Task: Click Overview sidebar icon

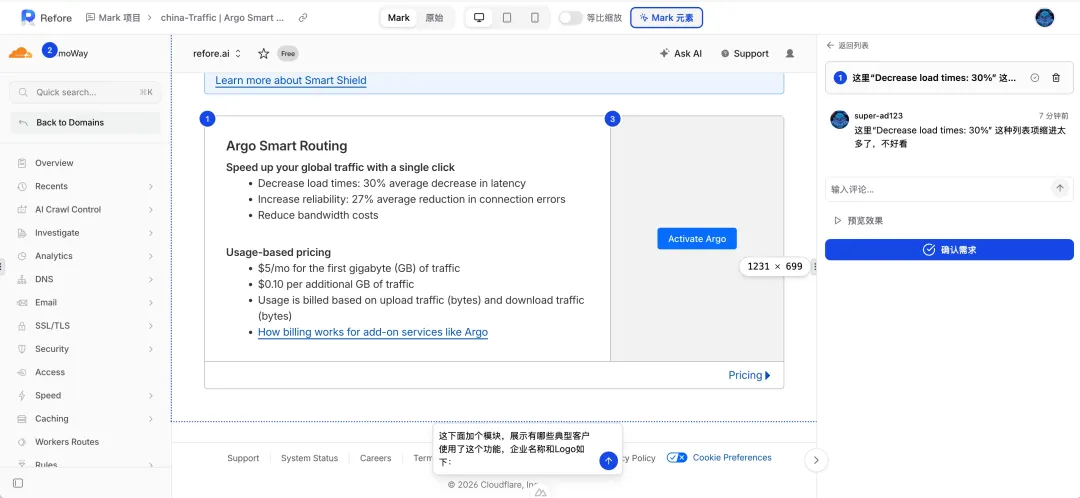Action: pyautogui.click(x=22, y=163)
